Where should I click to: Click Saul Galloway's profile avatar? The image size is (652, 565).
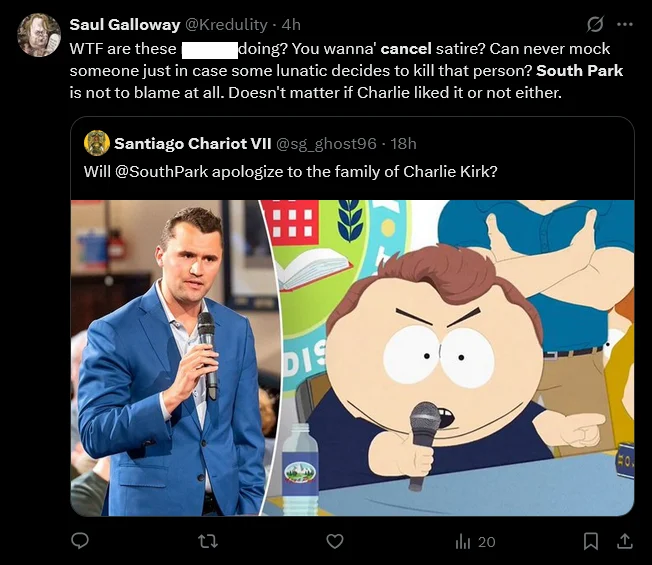[39, 36]
